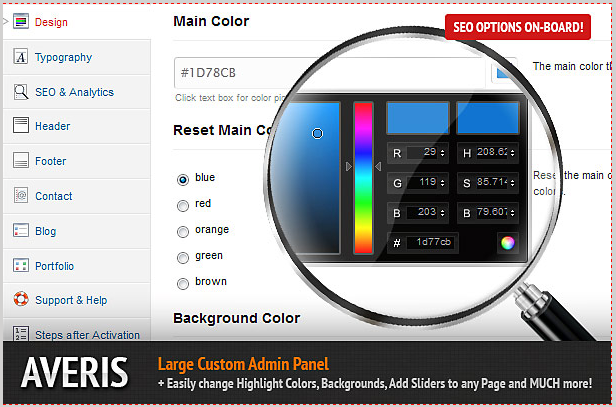Viewport: 616px width, 407px height.
Task: Click the Support & Help lifebuoy icon
Action: point(21,299)
